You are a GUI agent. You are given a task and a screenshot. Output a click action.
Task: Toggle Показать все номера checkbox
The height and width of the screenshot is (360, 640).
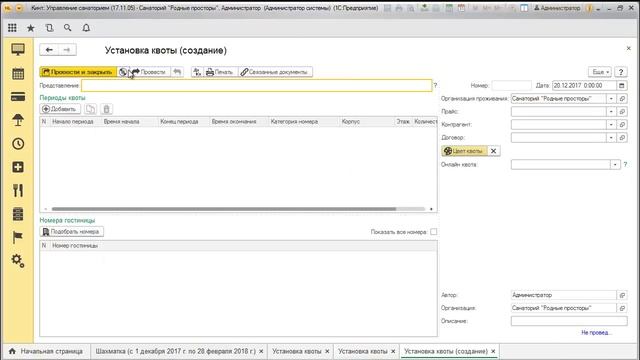[433, 232]
